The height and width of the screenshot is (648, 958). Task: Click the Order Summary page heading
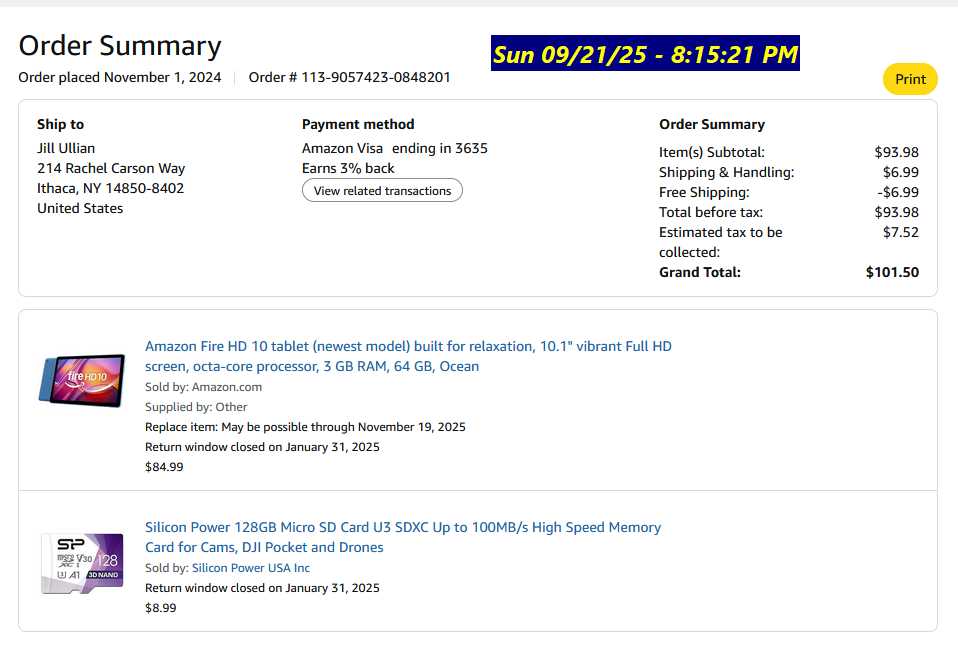[120, 46]
